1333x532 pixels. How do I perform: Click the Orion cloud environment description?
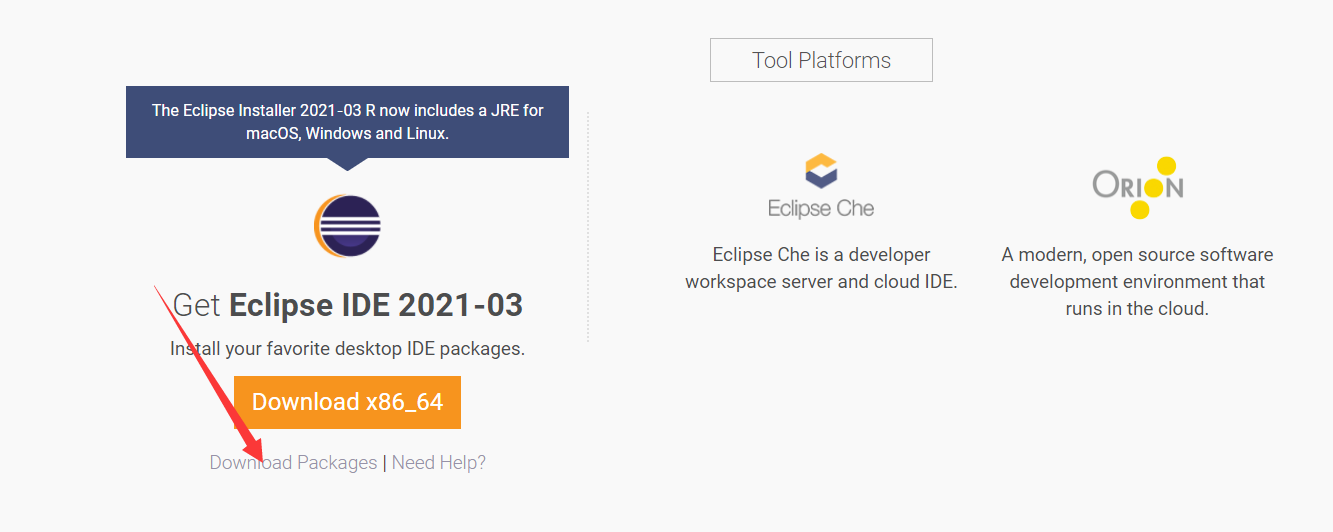pos(1137,282)
